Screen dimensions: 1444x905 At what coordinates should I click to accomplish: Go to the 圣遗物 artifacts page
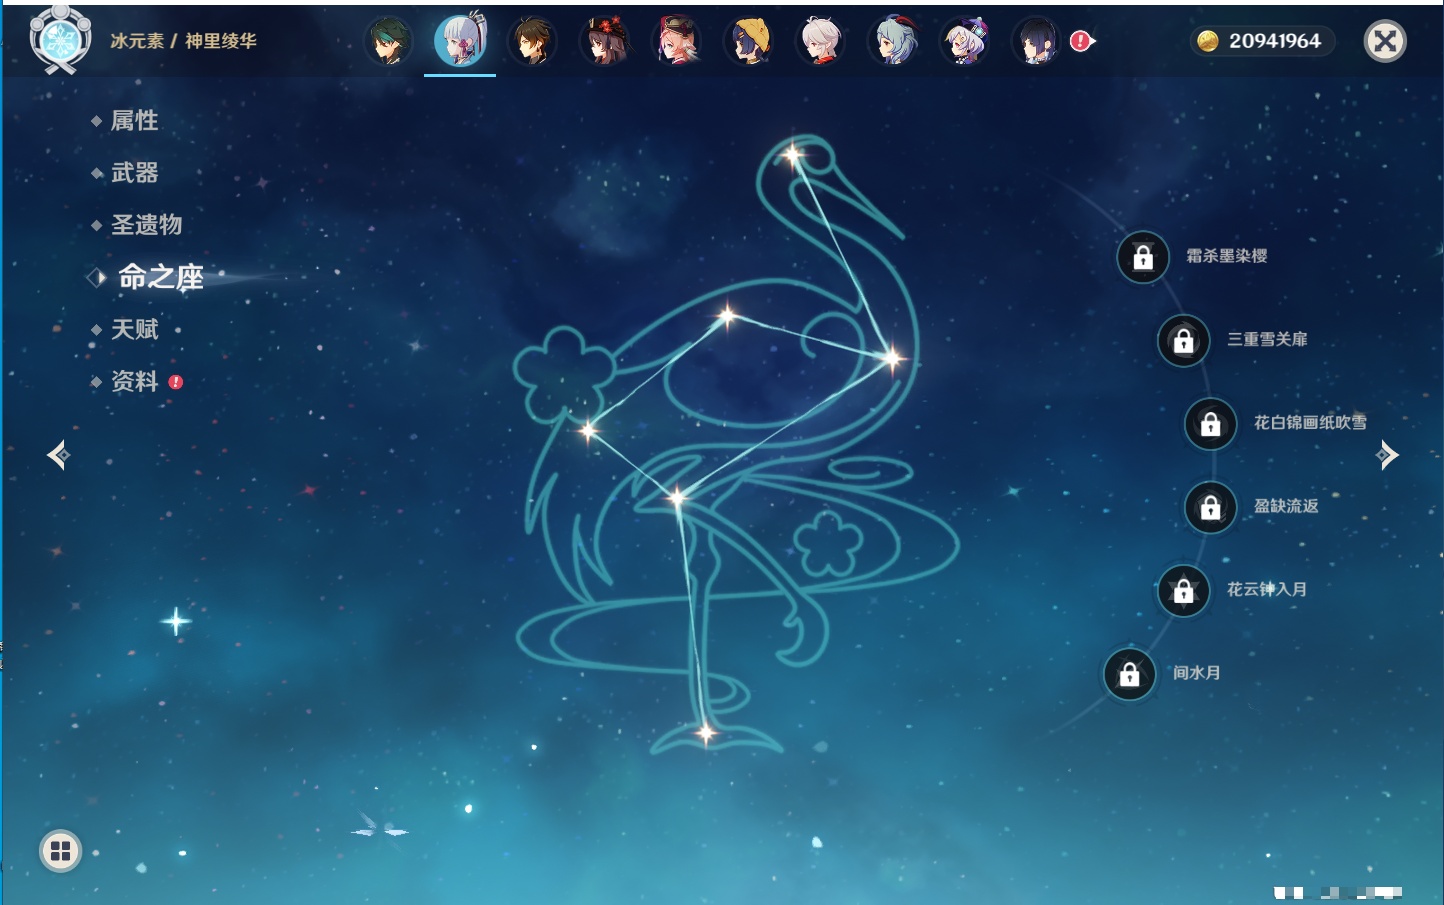click(147, 225)
